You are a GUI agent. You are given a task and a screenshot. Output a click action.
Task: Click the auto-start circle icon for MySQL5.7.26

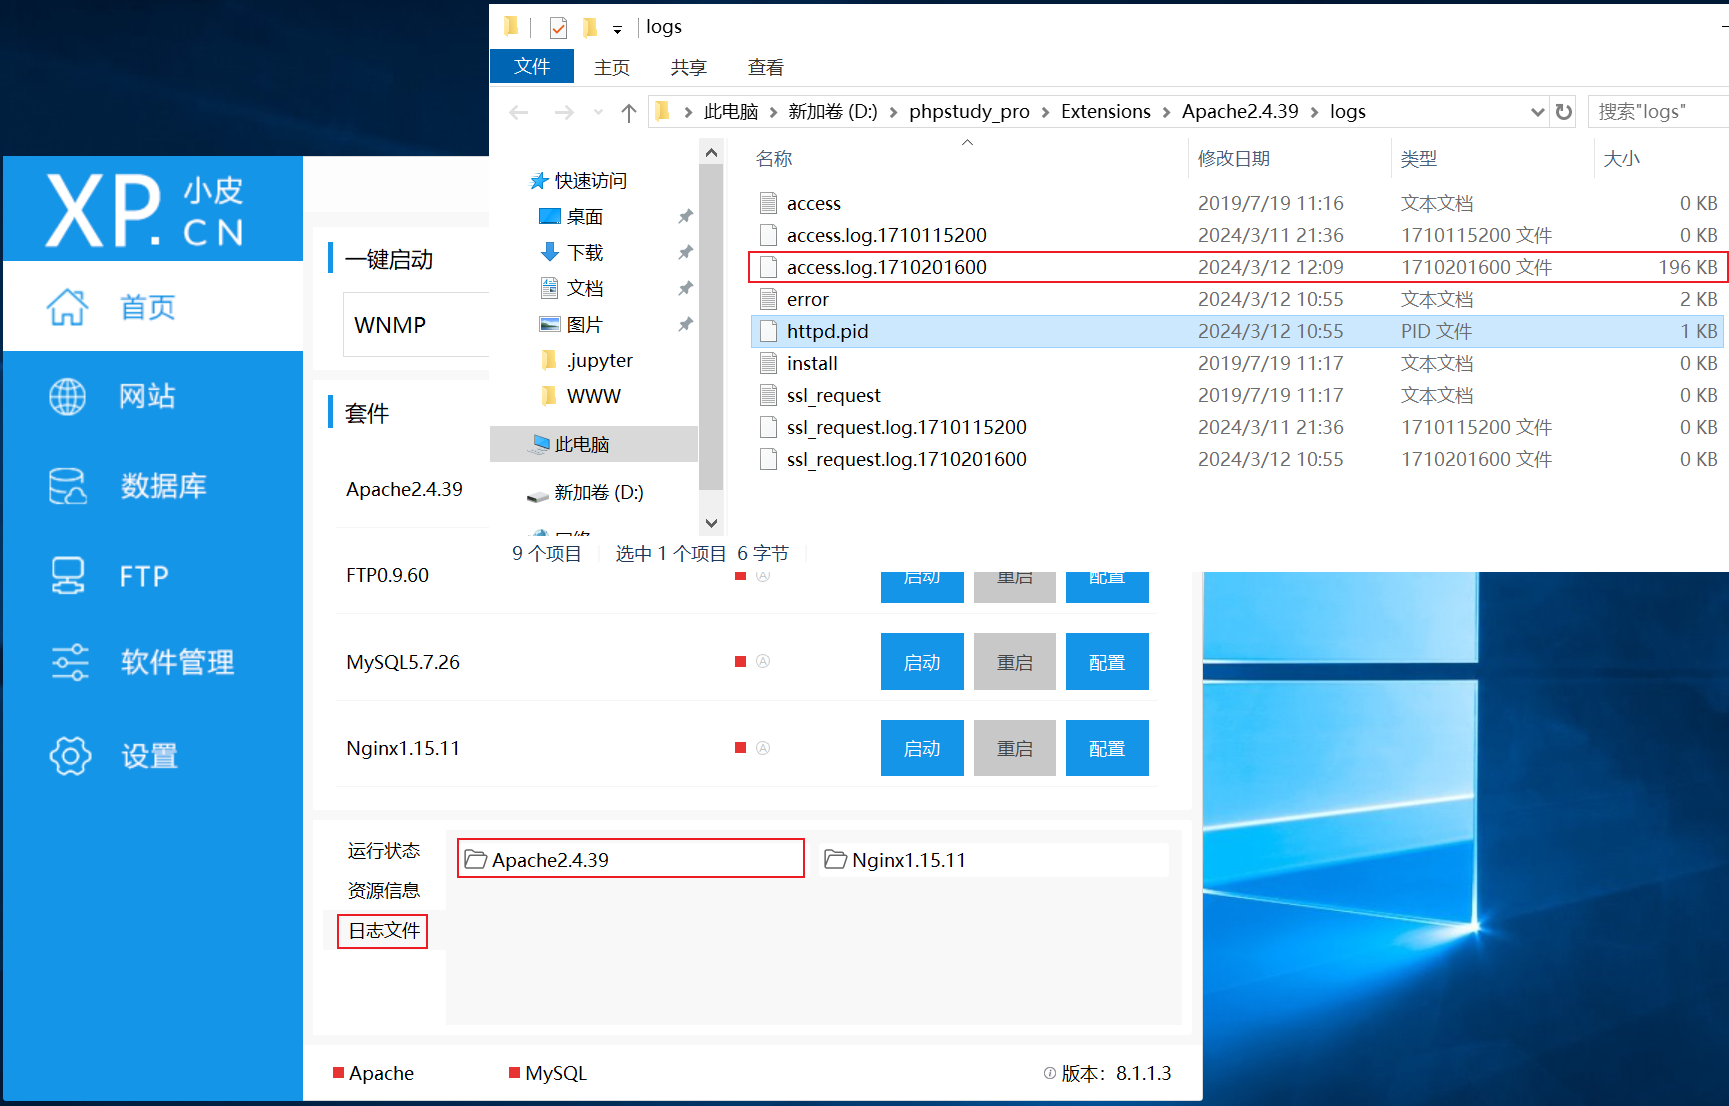tap(763, 661)
